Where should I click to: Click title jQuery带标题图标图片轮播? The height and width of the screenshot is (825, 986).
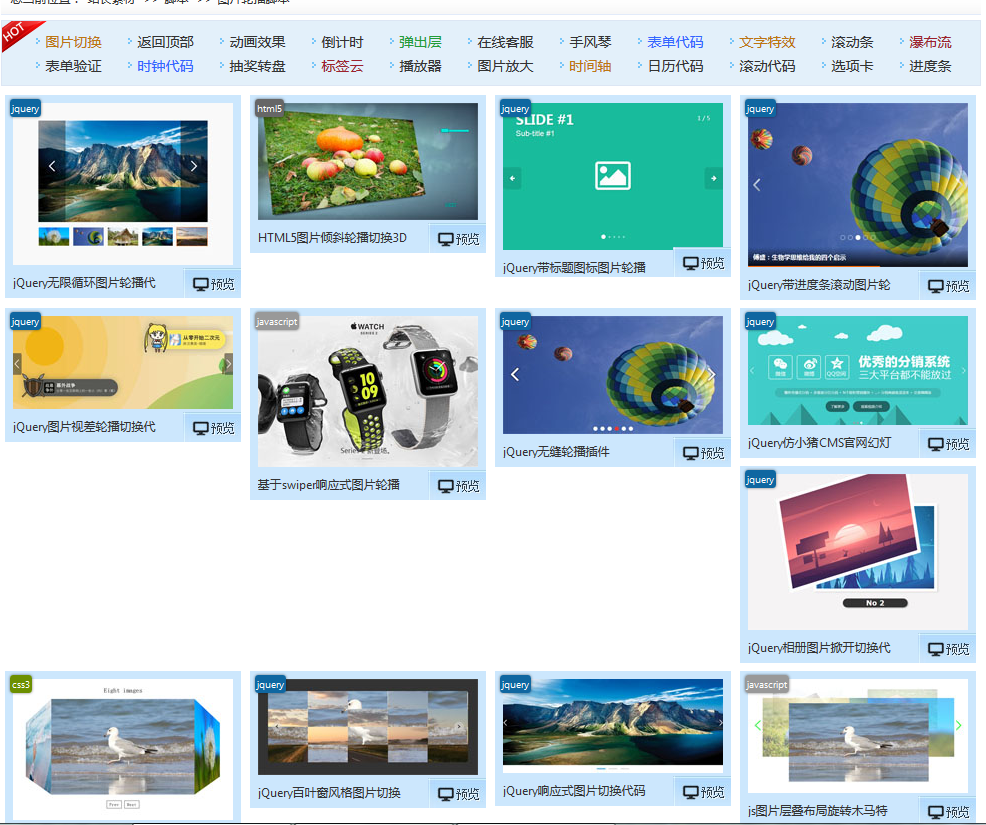(574, 268)
